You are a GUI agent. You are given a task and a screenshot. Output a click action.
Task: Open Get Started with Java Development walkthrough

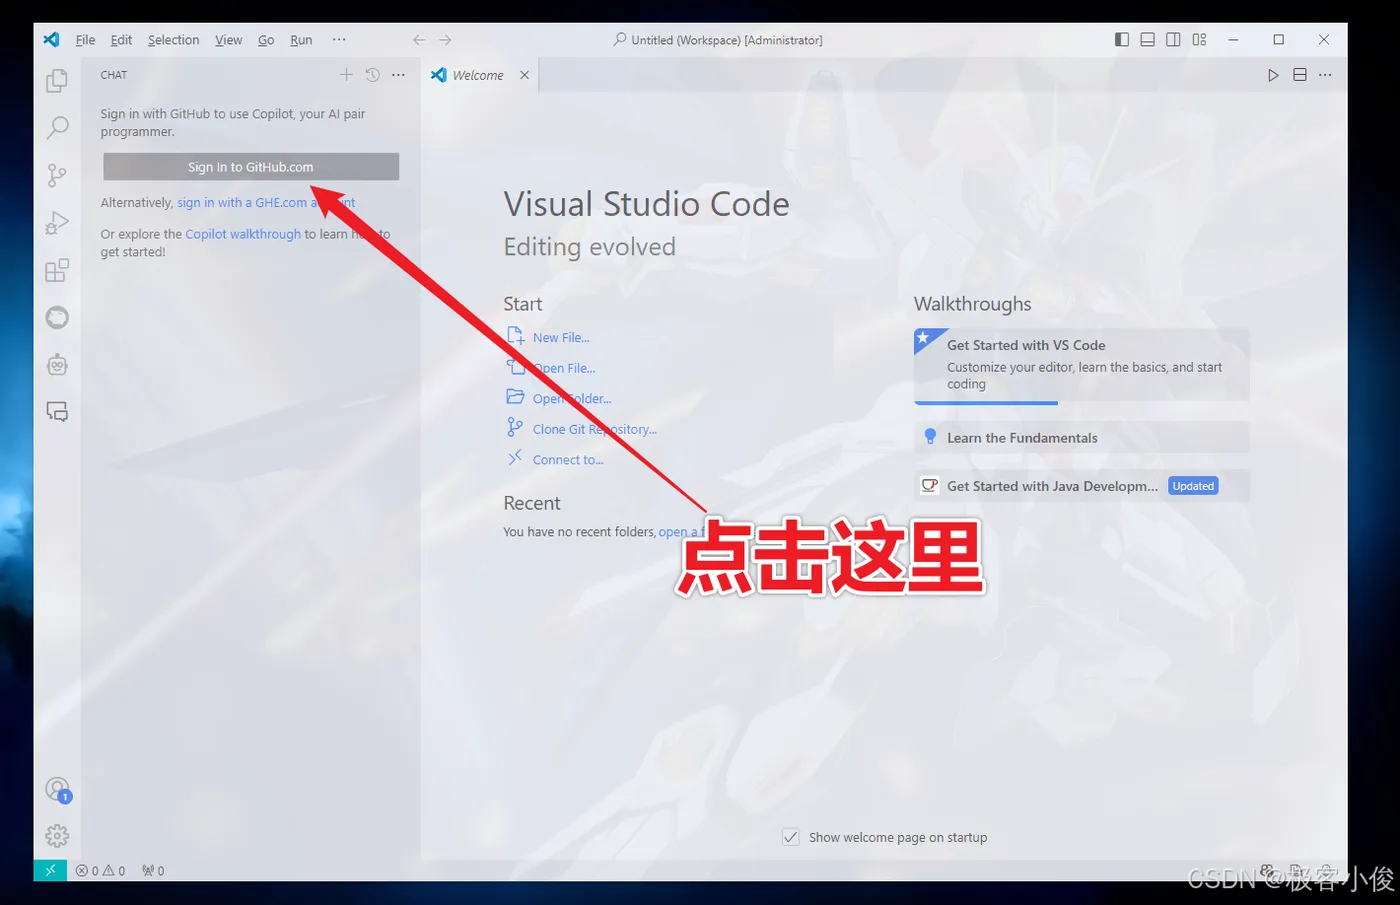click(x=1081, y=486)
